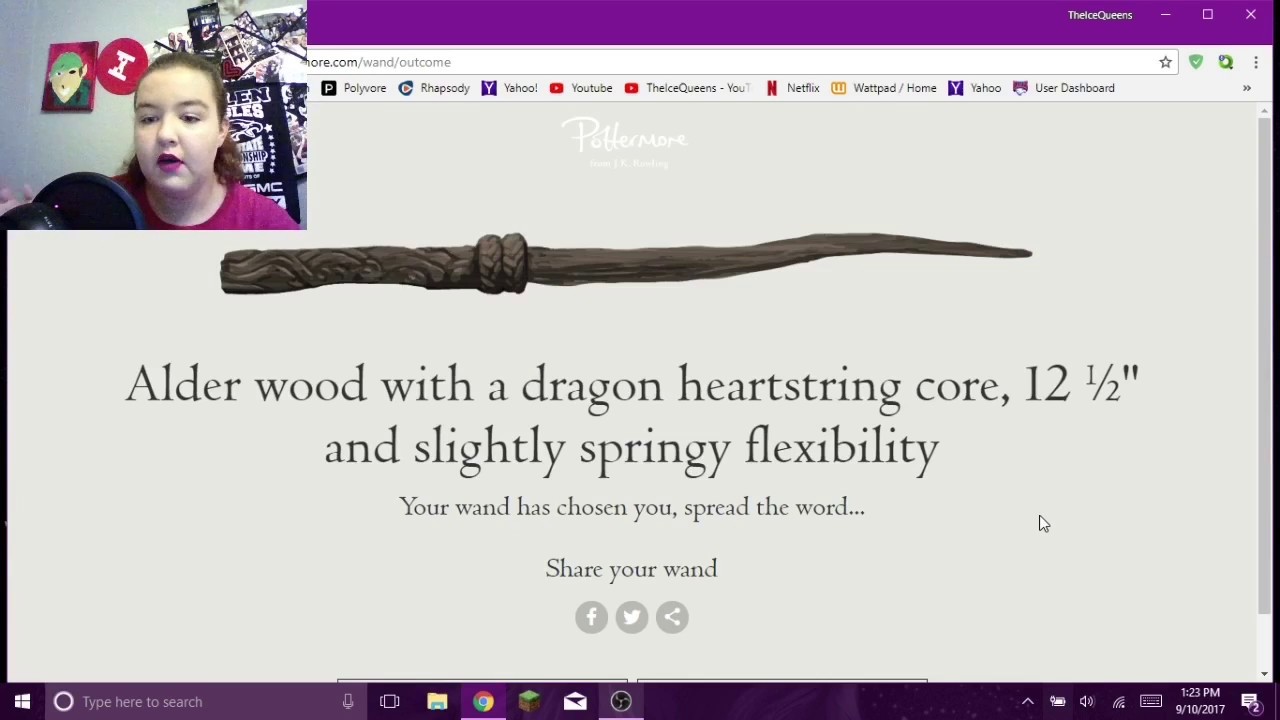Open Task View on taskbar
The height and width of the screenshot is (720, 1280).
[390, 702]
